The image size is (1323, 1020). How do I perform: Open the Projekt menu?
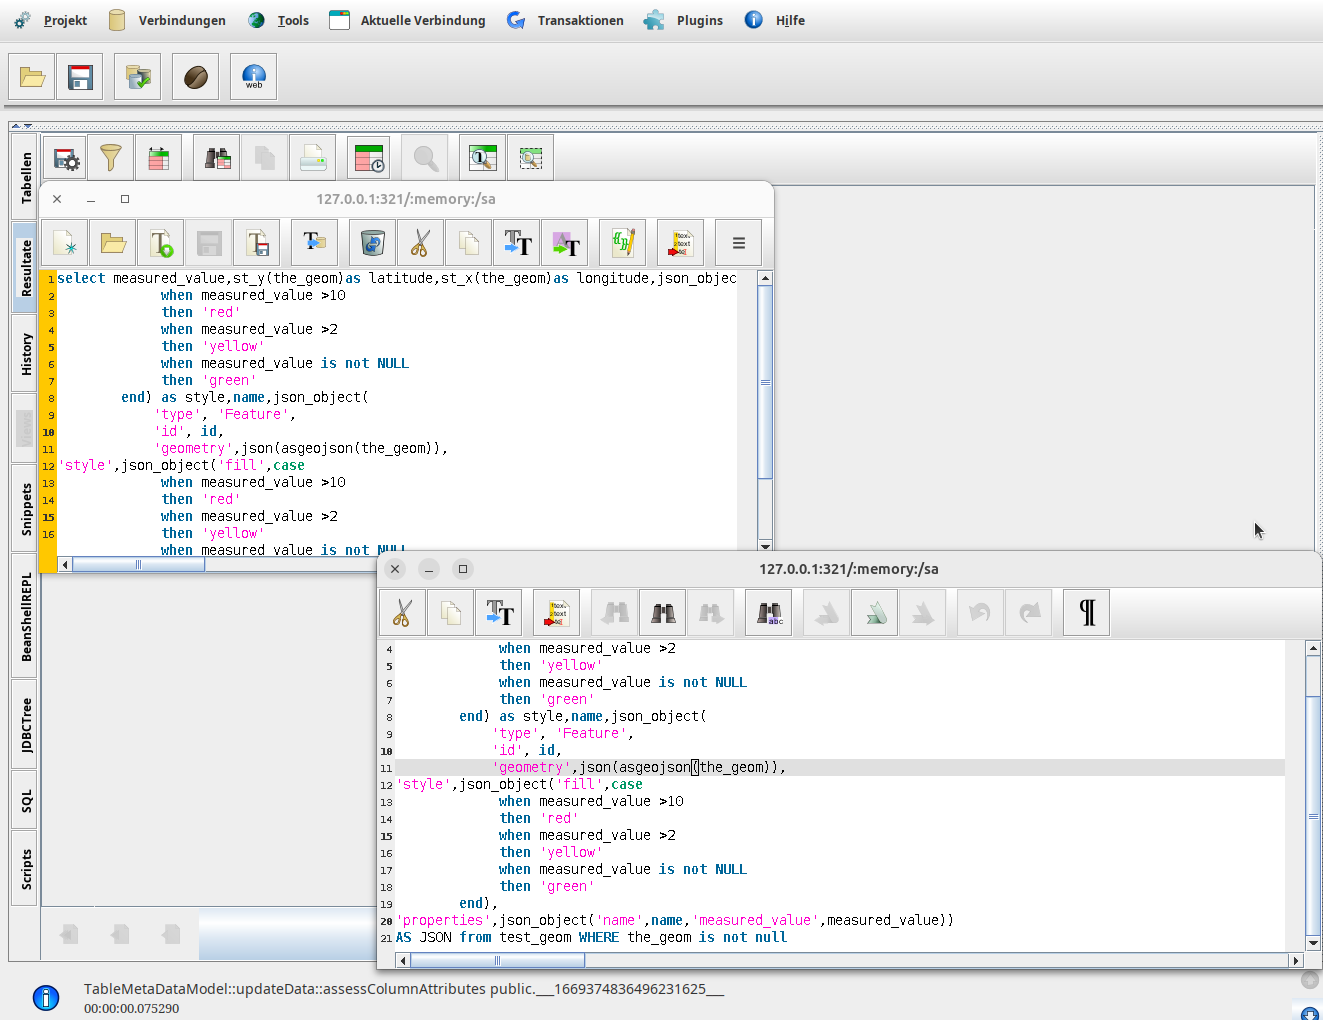click(x=50, y=20)
